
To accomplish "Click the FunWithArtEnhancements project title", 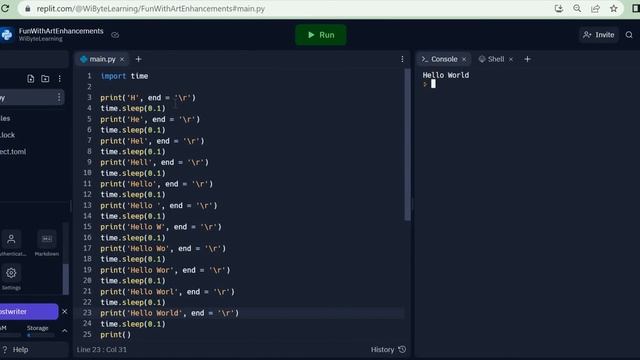I will [x=61, y=31].
